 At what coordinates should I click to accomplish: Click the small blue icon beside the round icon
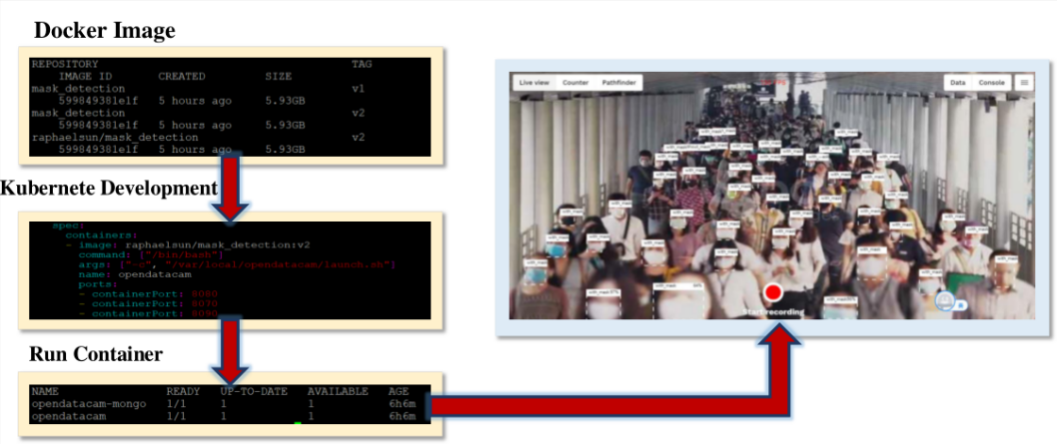961,305
